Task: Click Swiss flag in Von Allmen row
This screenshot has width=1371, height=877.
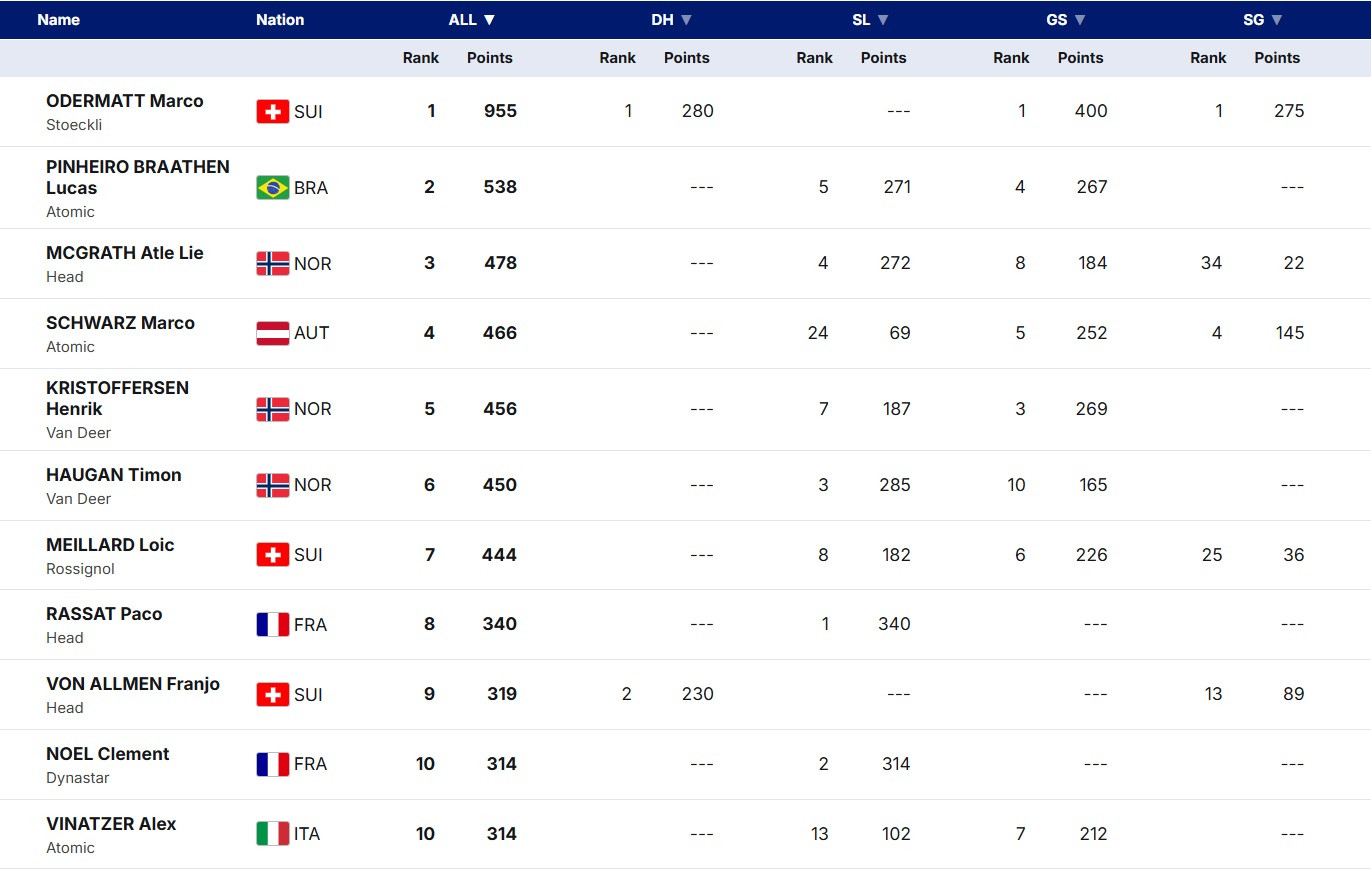Action: coord(272,694)
